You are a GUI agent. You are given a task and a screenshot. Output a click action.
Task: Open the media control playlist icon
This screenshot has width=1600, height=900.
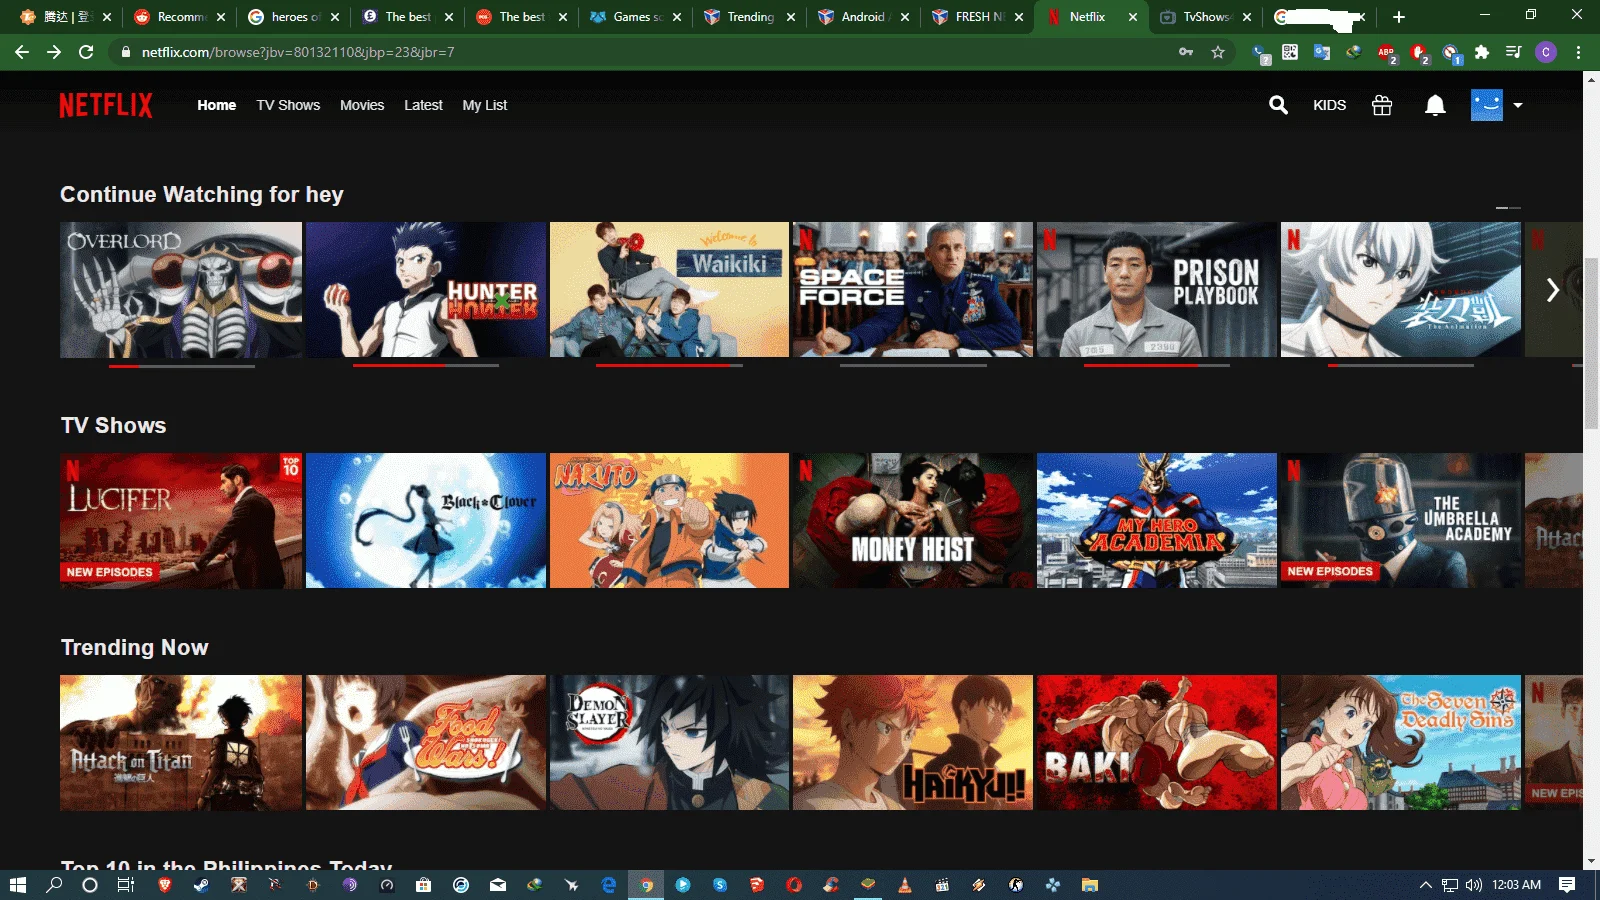pos(1514,52)
